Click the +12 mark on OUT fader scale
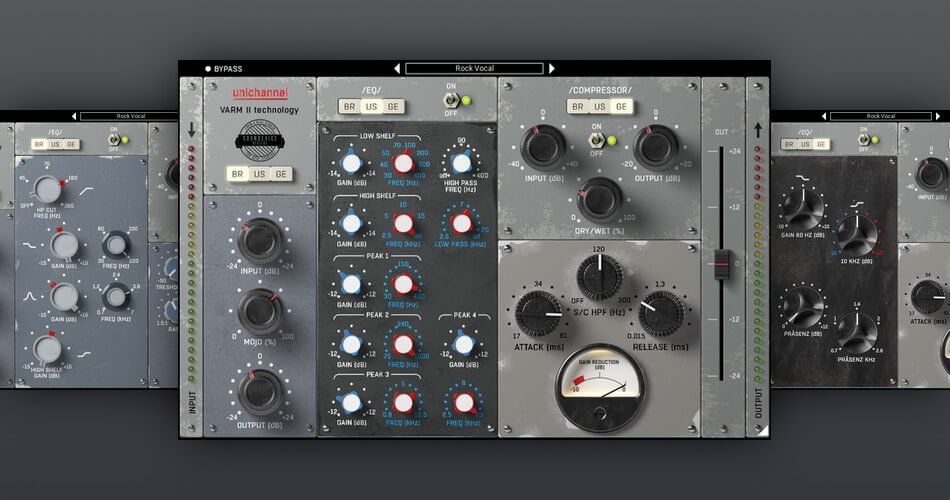 734,207
